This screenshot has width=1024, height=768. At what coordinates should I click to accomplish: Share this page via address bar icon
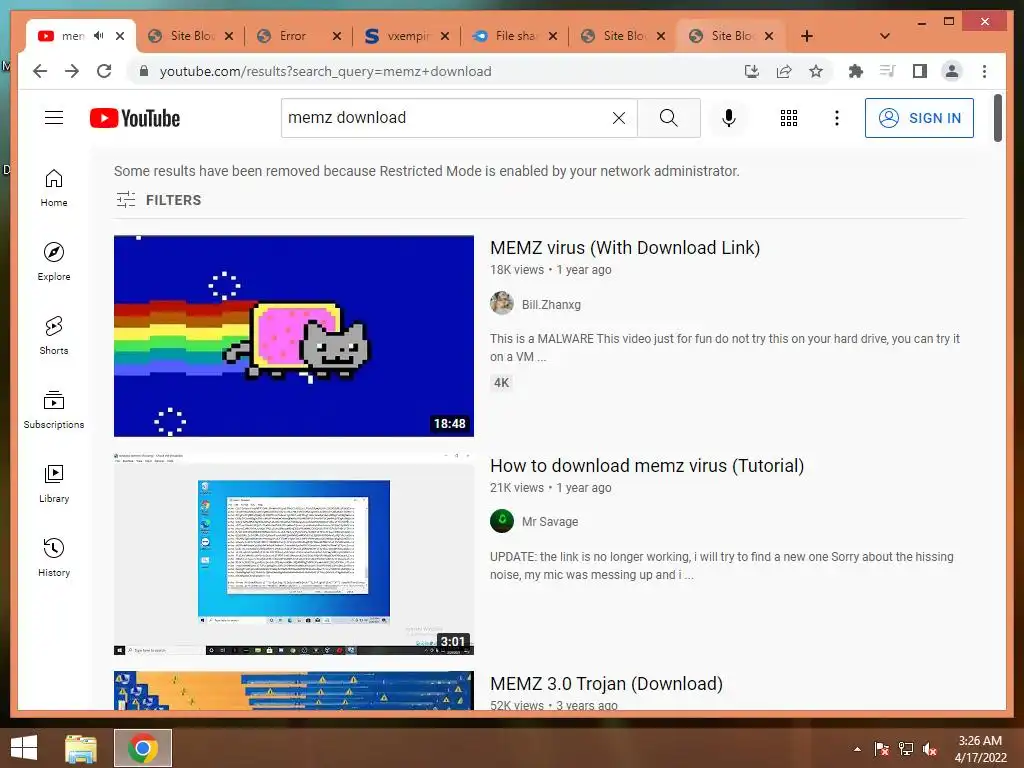784,71
